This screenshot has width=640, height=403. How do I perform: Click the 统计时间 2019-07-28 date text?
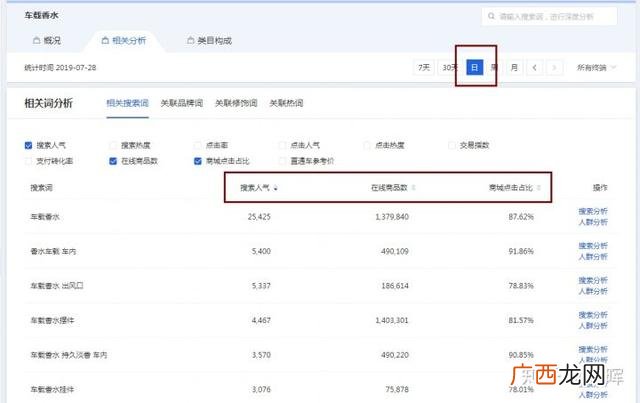(x=60, y=68)
